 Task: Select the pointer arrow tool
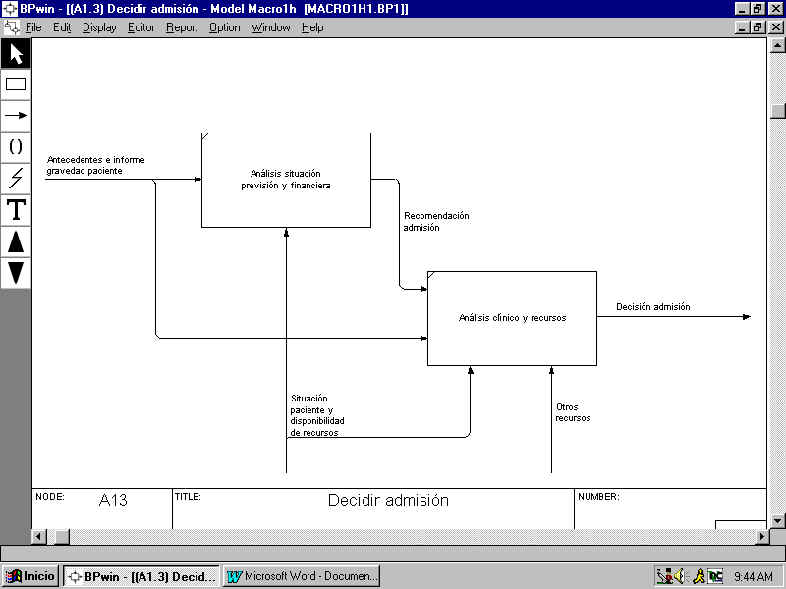point(16,53)
